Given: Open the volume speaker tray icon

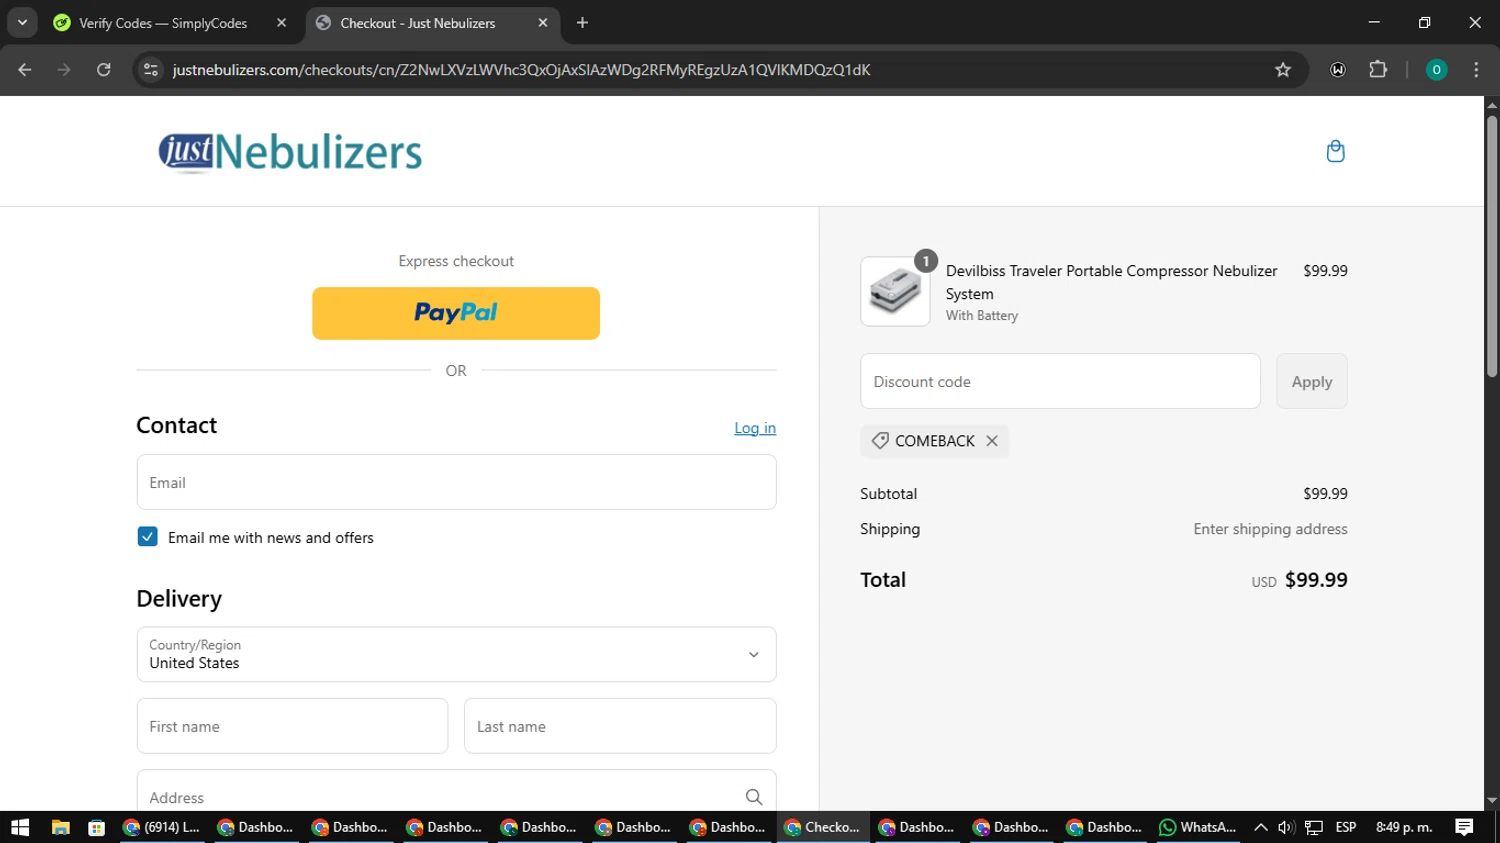Looking at the screenshot, I should (1286, 827).
